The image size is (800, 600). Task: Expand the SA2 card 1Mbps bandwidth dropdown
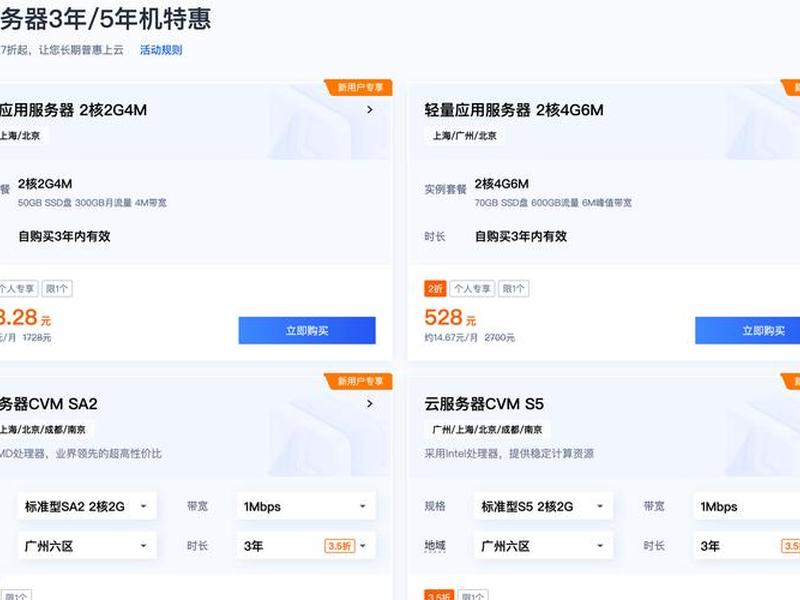306,506
